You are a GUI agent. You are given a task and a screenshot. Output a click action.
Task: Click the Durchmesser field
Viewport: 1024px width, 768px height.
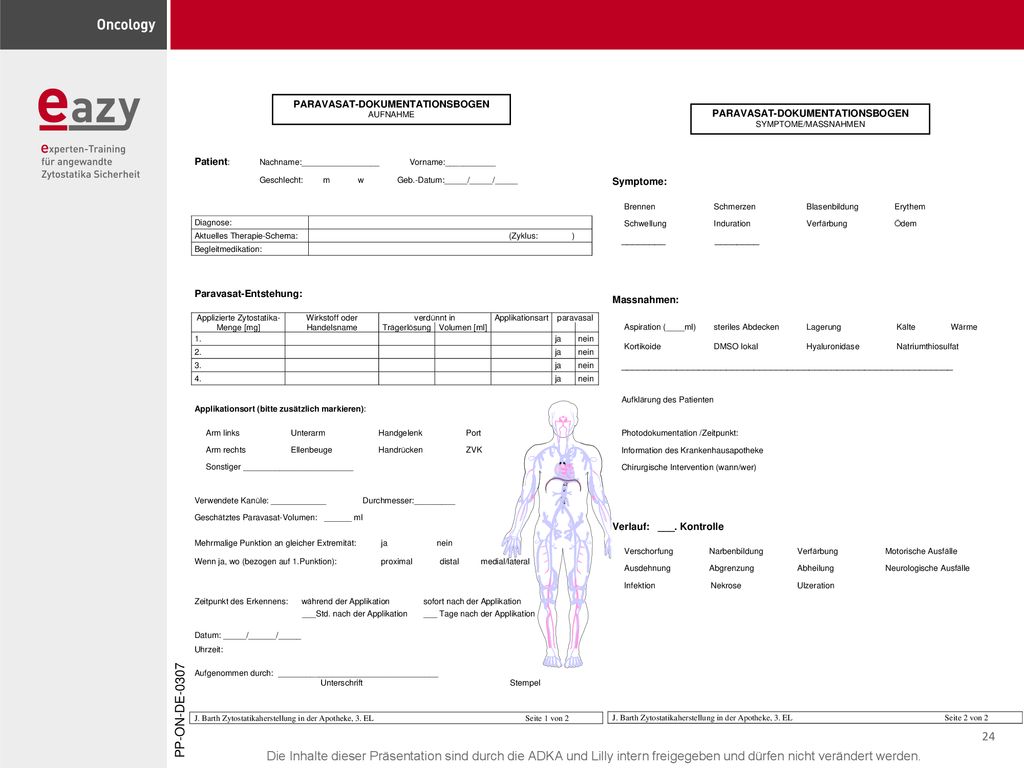coord(435,501)
